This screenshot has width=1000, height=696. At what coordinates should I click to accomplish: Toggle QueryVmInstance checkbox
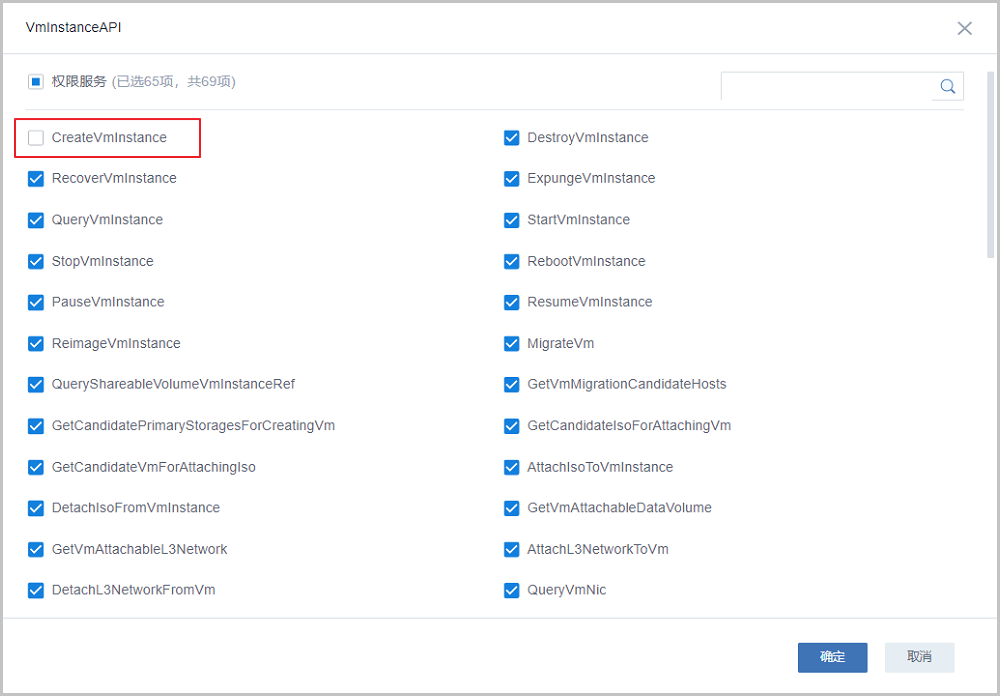[36, 220]
